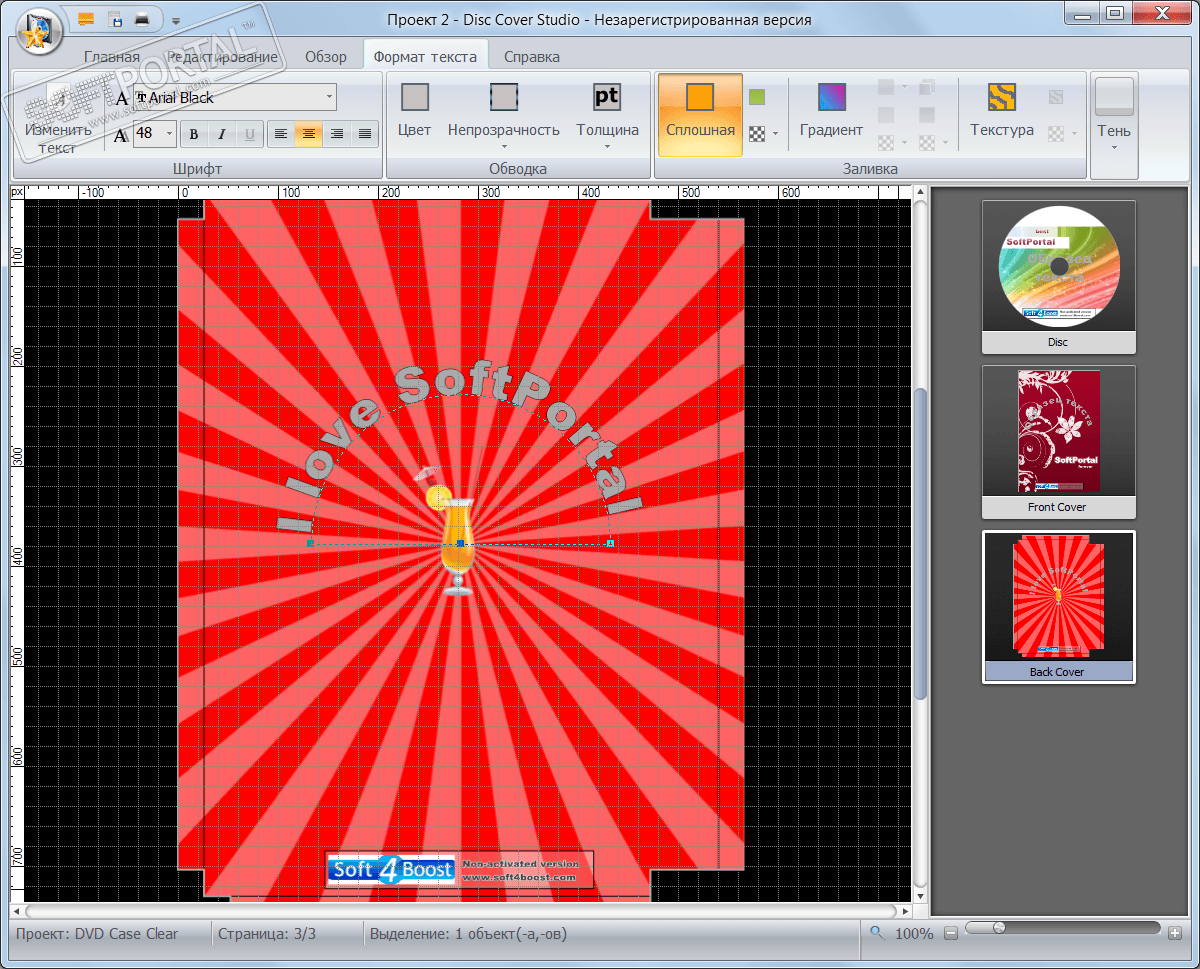Click the texture picker icon beside Текстура
The width and height of the screenshot is (1200, 969).
[1057, 98]
